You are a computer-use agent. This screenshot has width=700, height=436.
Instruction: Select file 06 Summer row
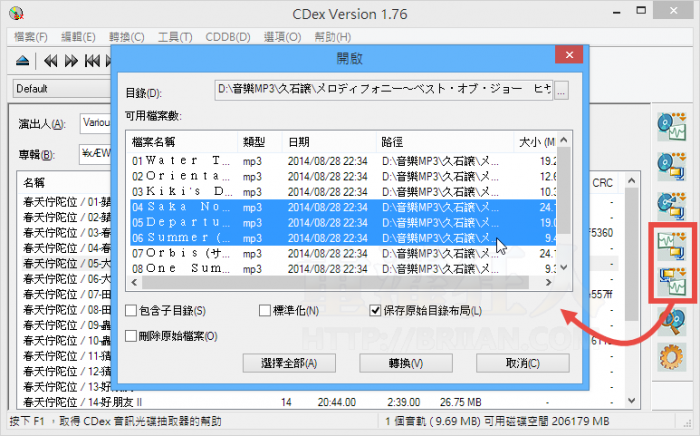point(343,238)
